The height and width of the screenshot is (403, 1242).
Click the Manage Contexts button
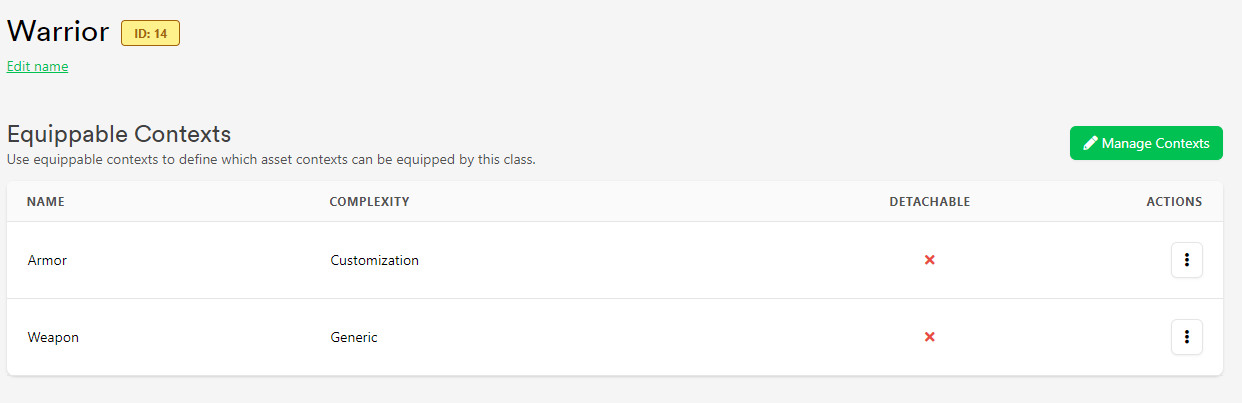1146,143
